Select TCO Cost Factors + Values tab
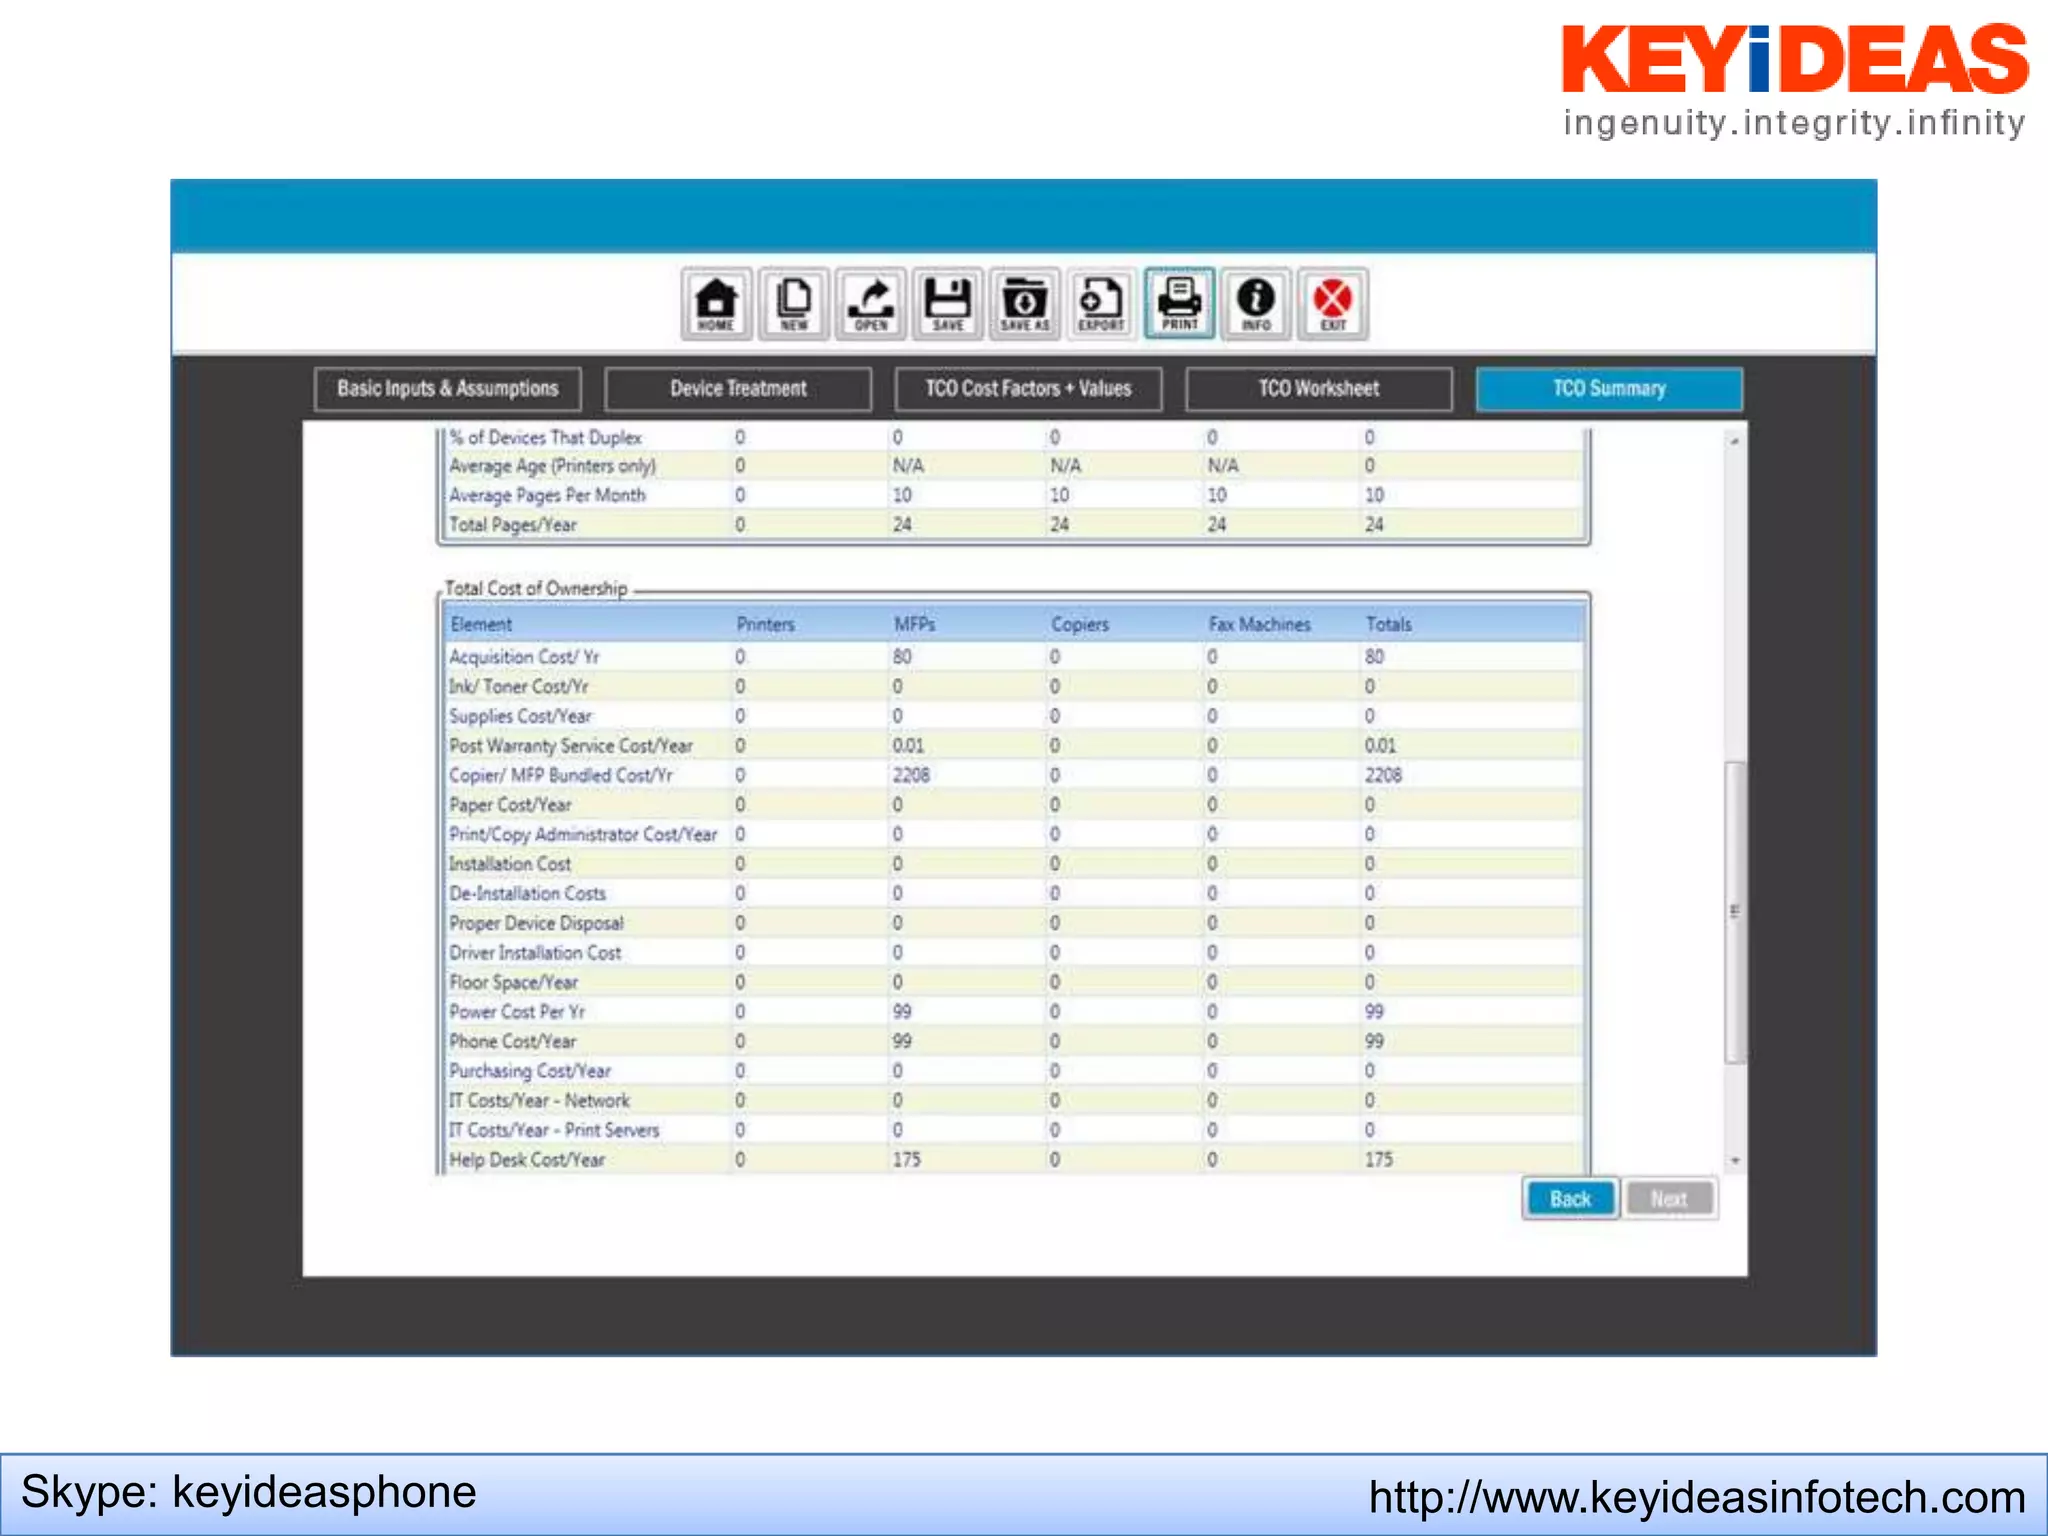 click(1028, 389)
